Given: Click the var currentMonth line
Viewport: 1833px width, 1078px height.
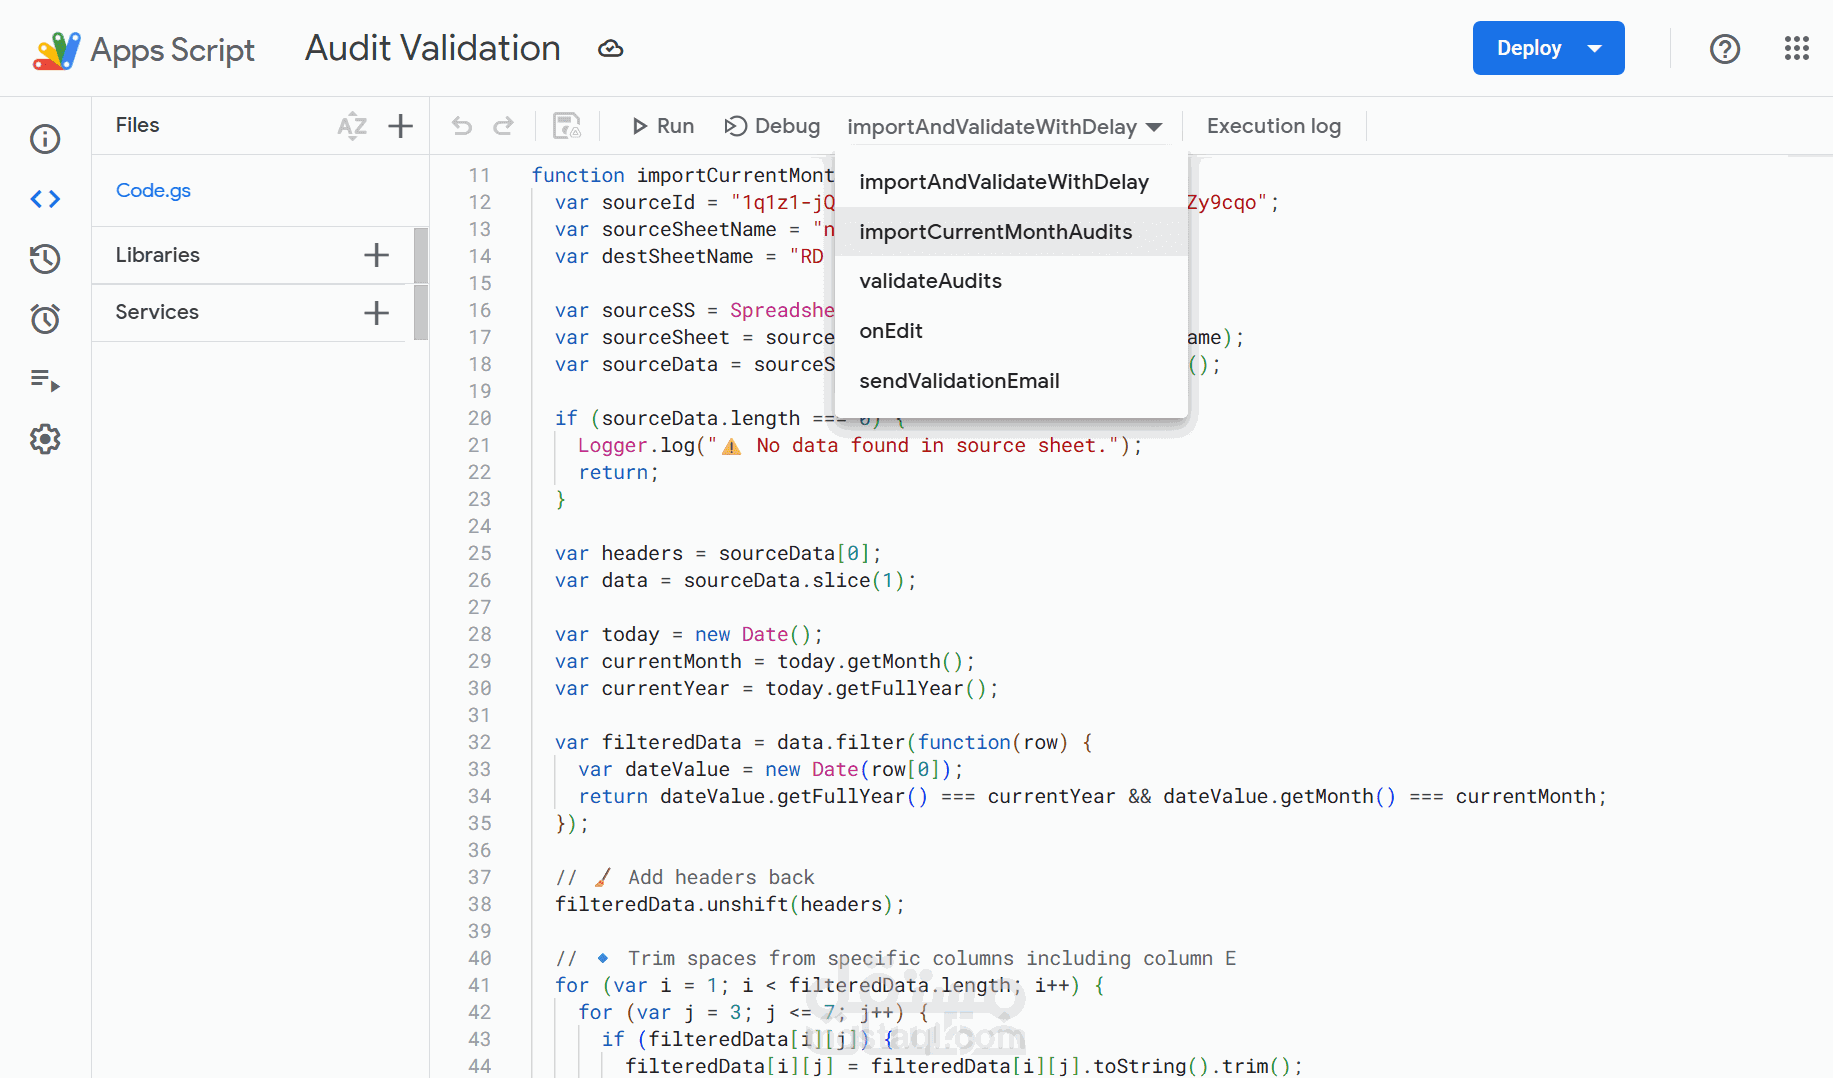Looking at the screenshot, I should pyautogui.click(x=765, y=661).
